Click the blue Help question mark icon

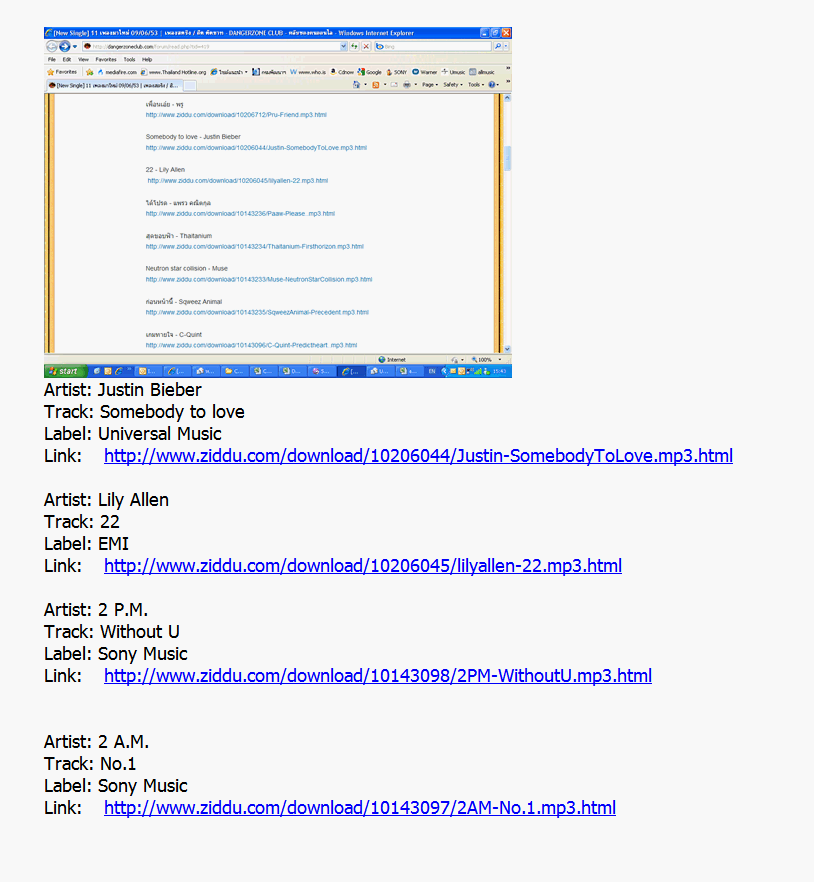(492, 85)
